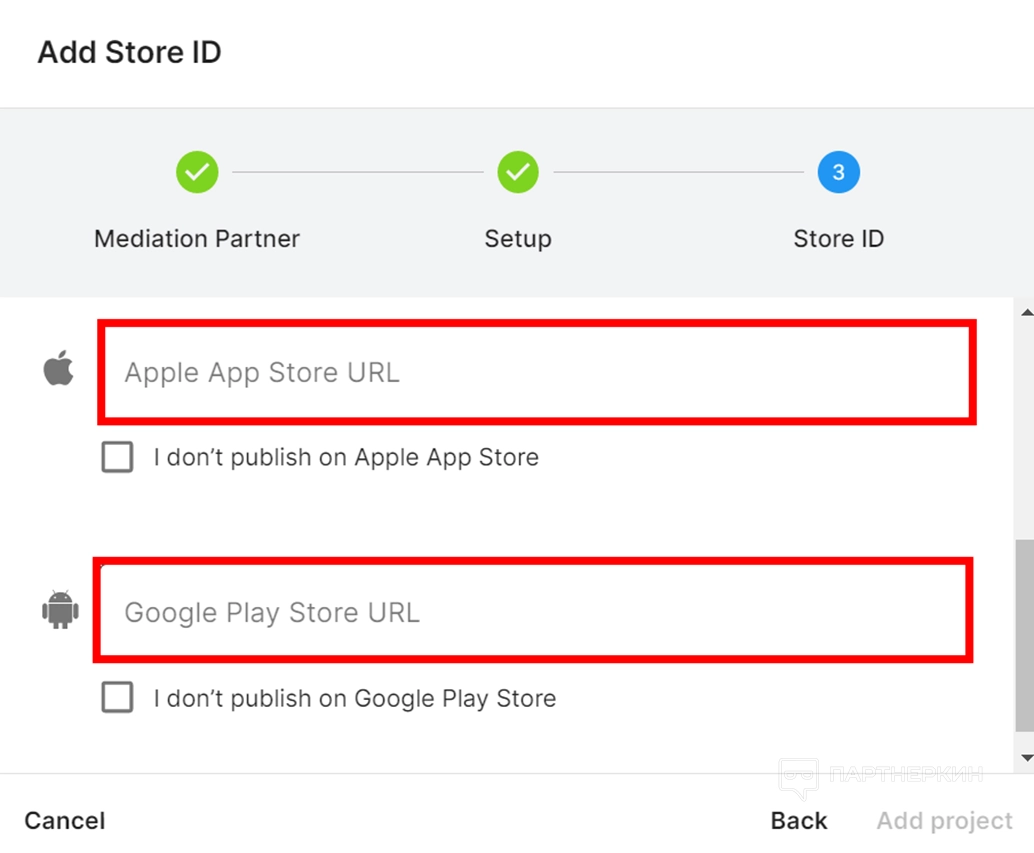Click the scrollbar up arrow

coord(1025,314)
